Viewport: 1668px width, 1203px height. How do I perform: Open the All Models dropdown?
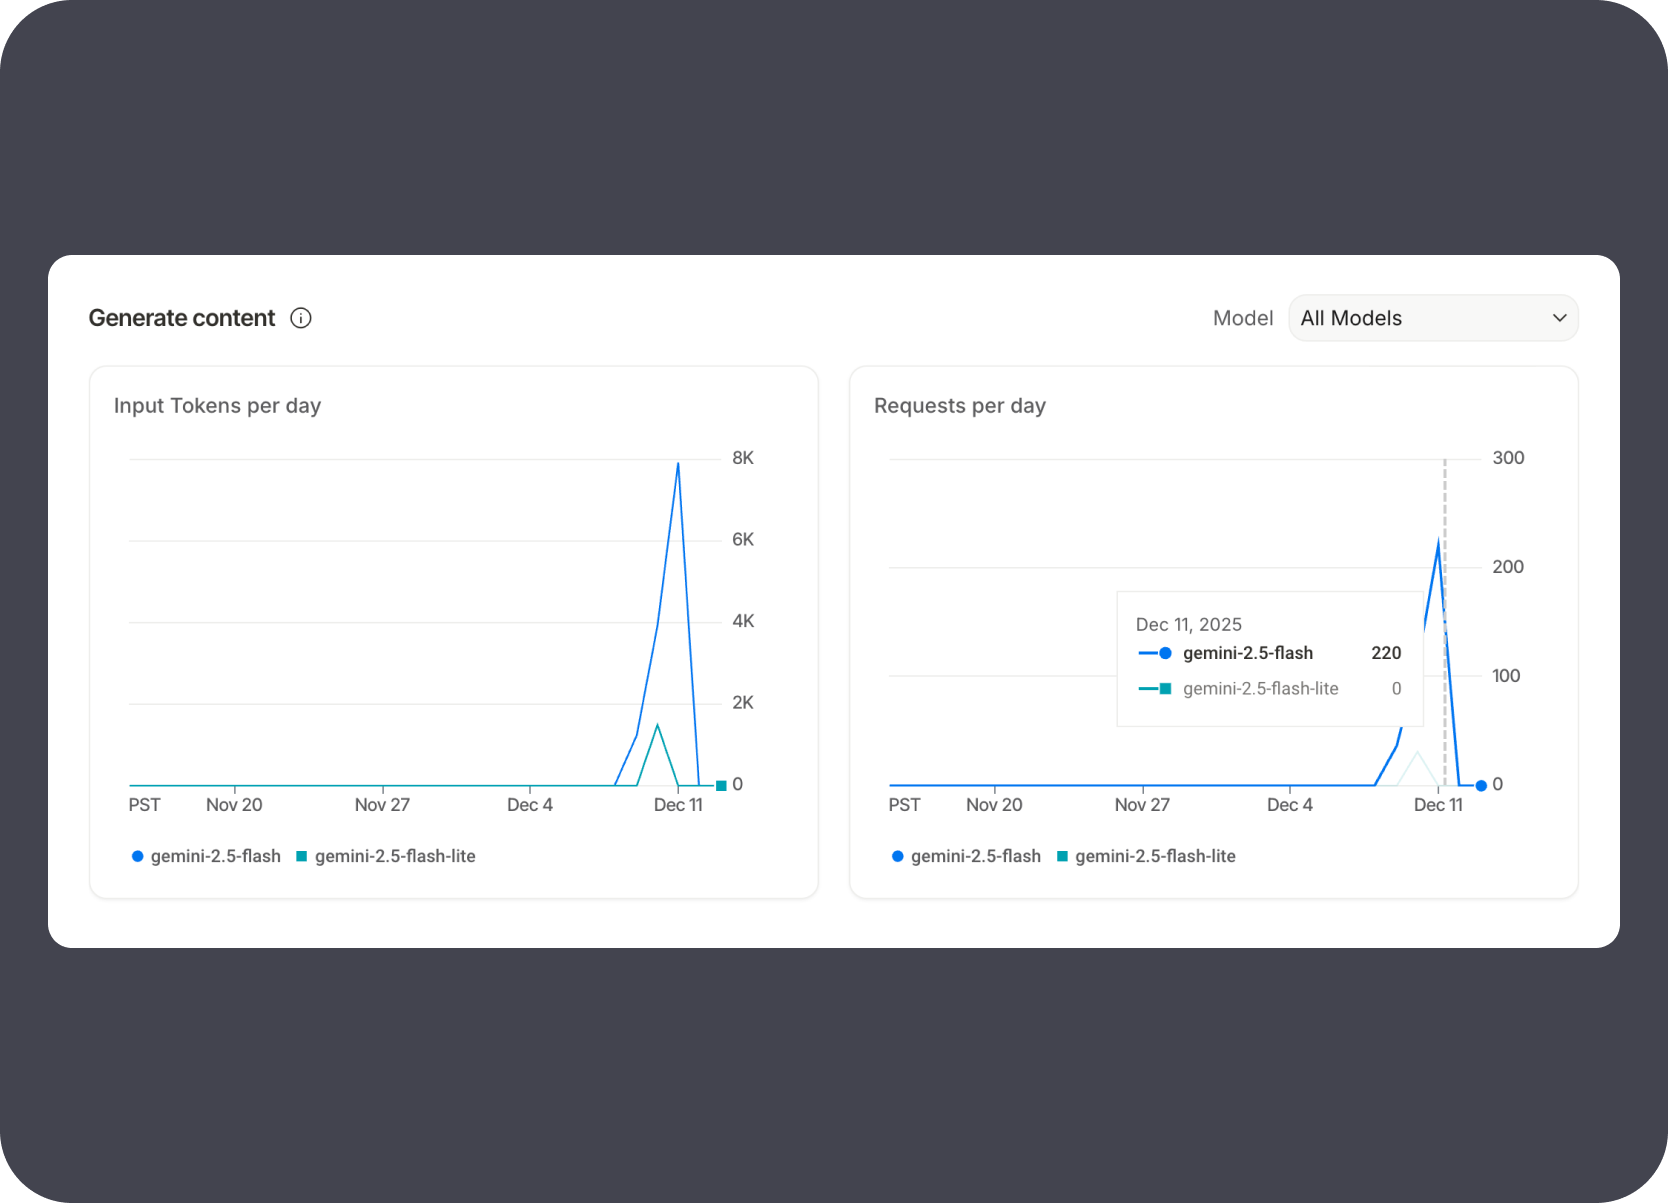1433,318
